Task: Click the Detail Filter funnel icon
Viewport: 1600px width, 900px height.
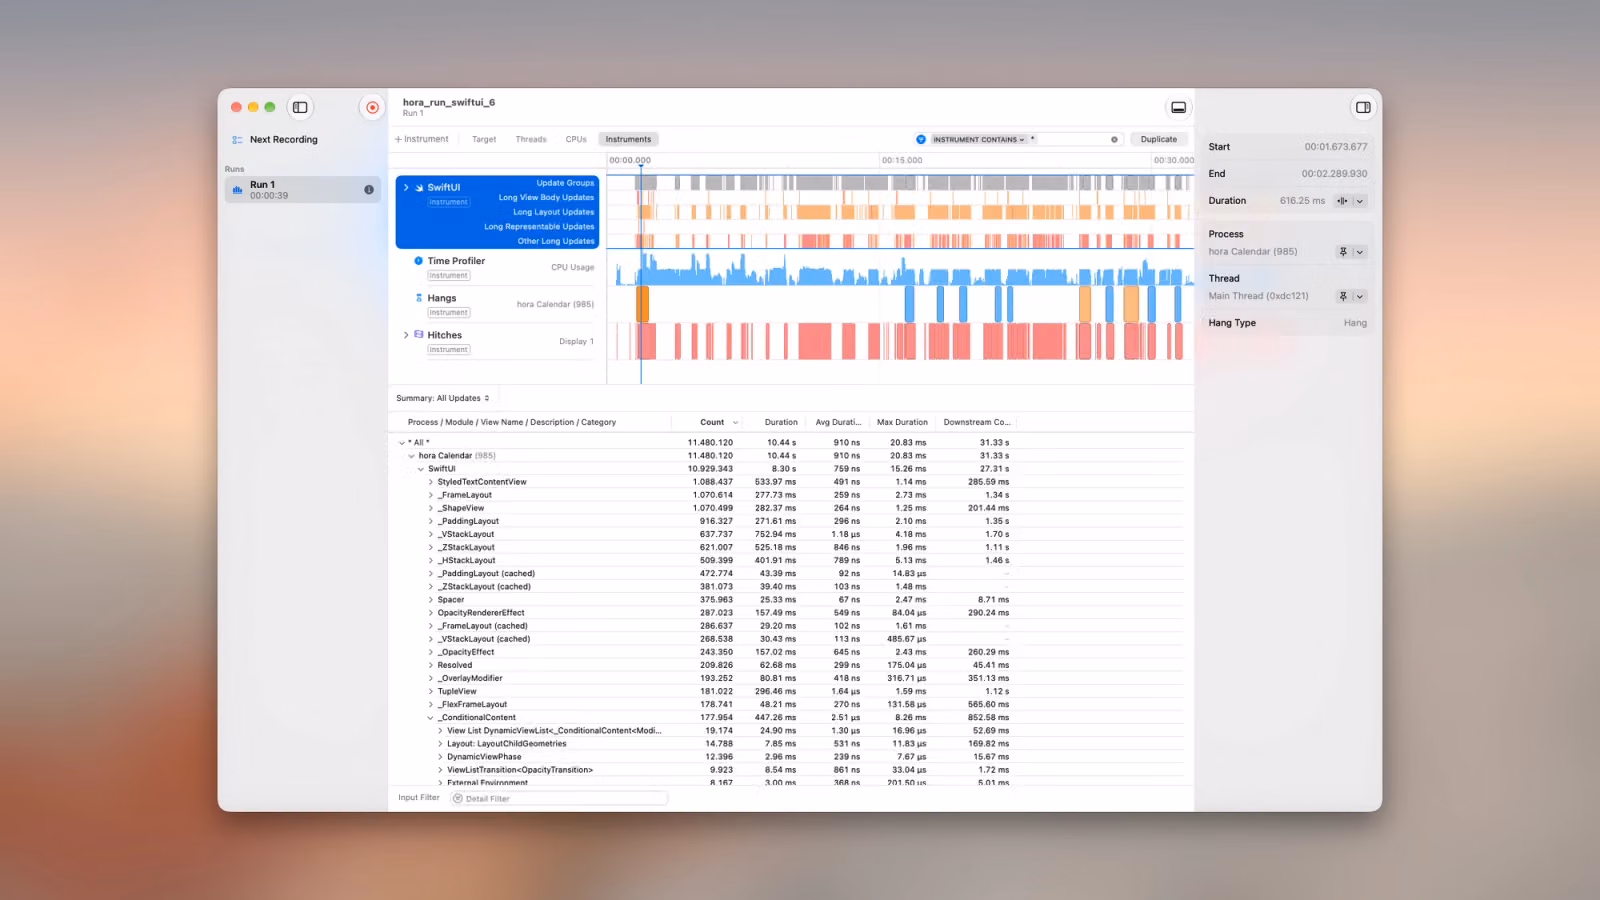Action: click(458, 798)
